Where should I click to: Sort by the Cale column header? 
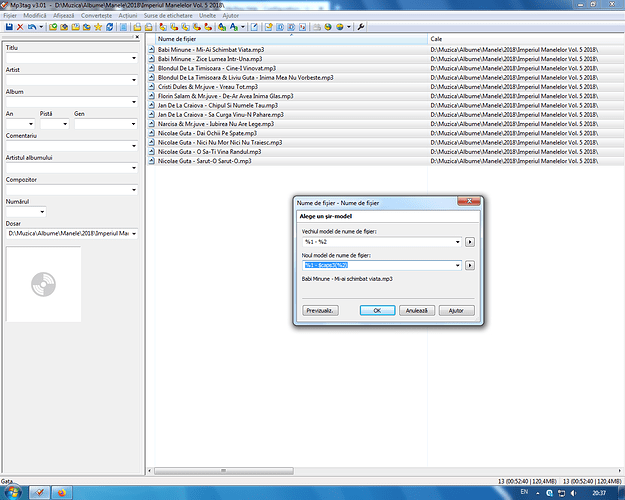526,39
